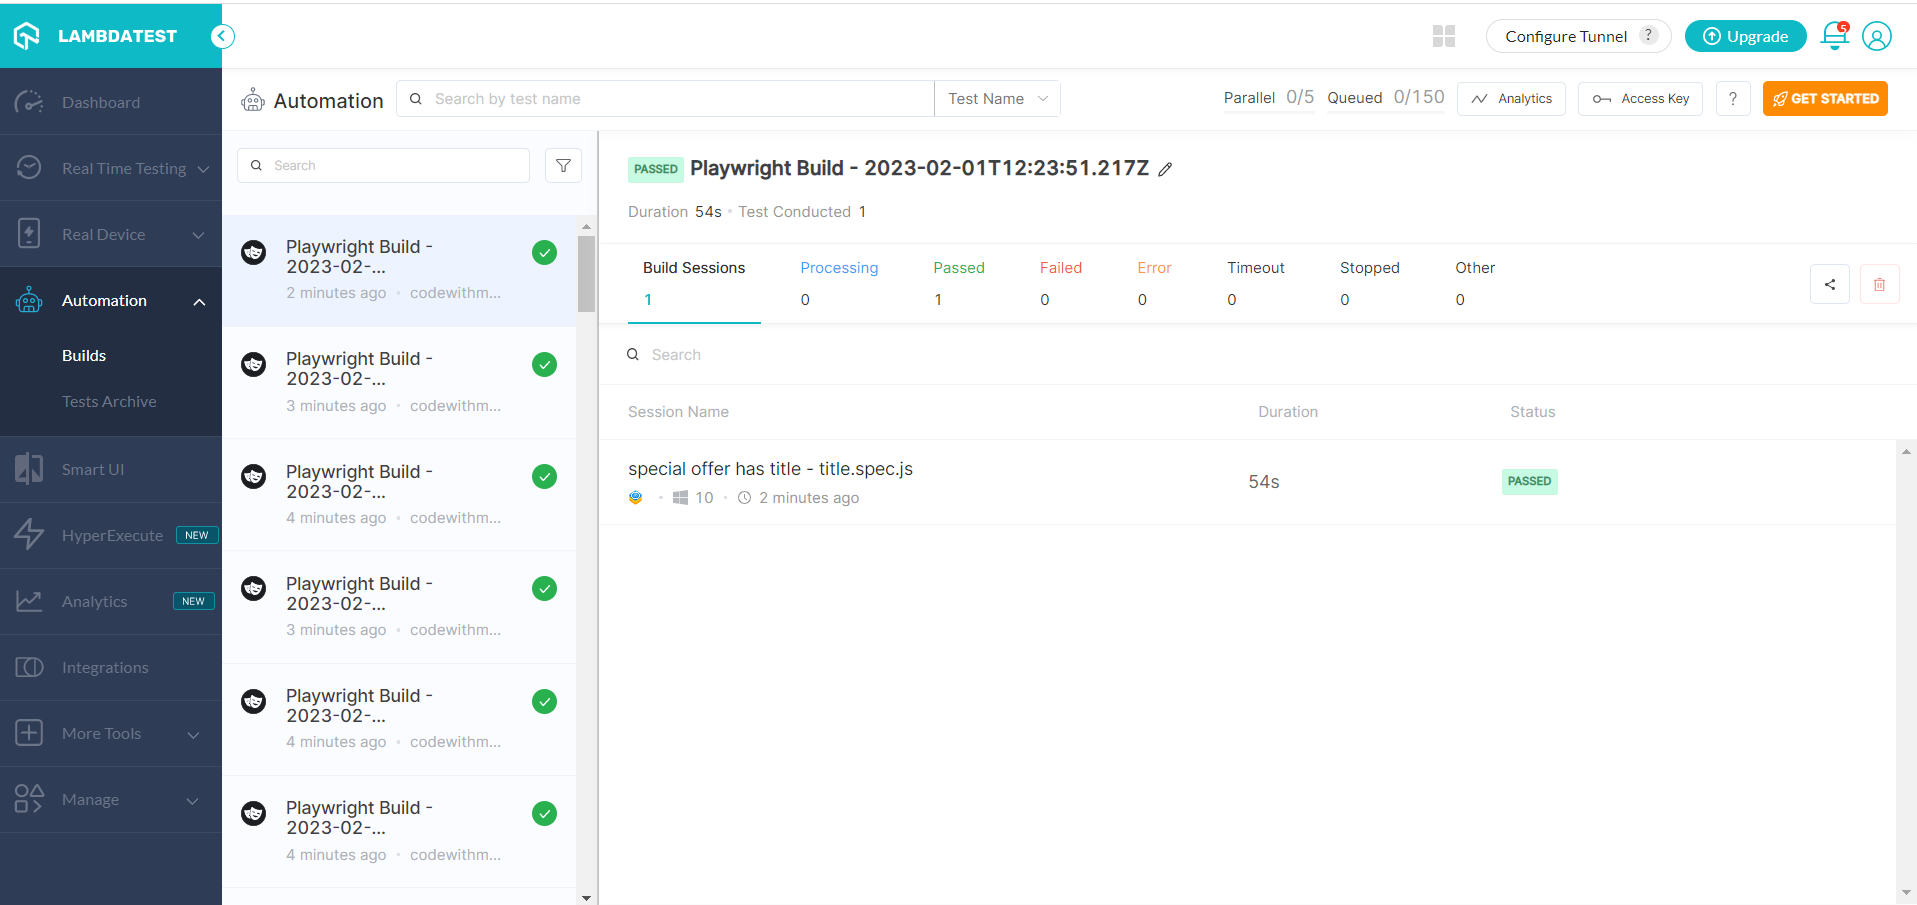
Task: Open the build list filter icon
Action: [x=563, y=165]
